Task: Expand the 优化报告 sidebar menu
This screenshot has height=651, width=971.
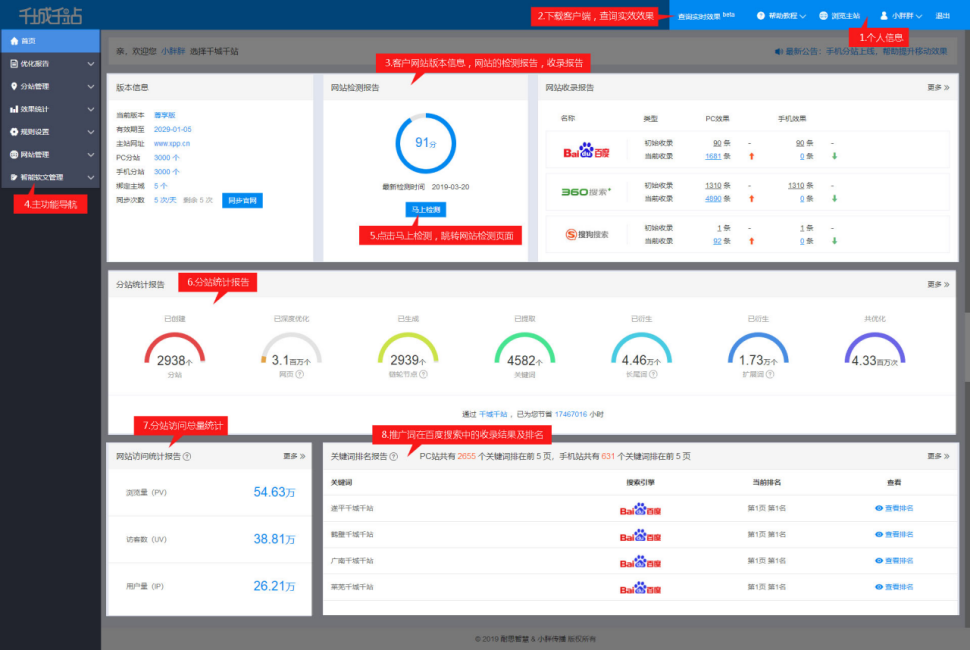Action: [x=50, y=64]
